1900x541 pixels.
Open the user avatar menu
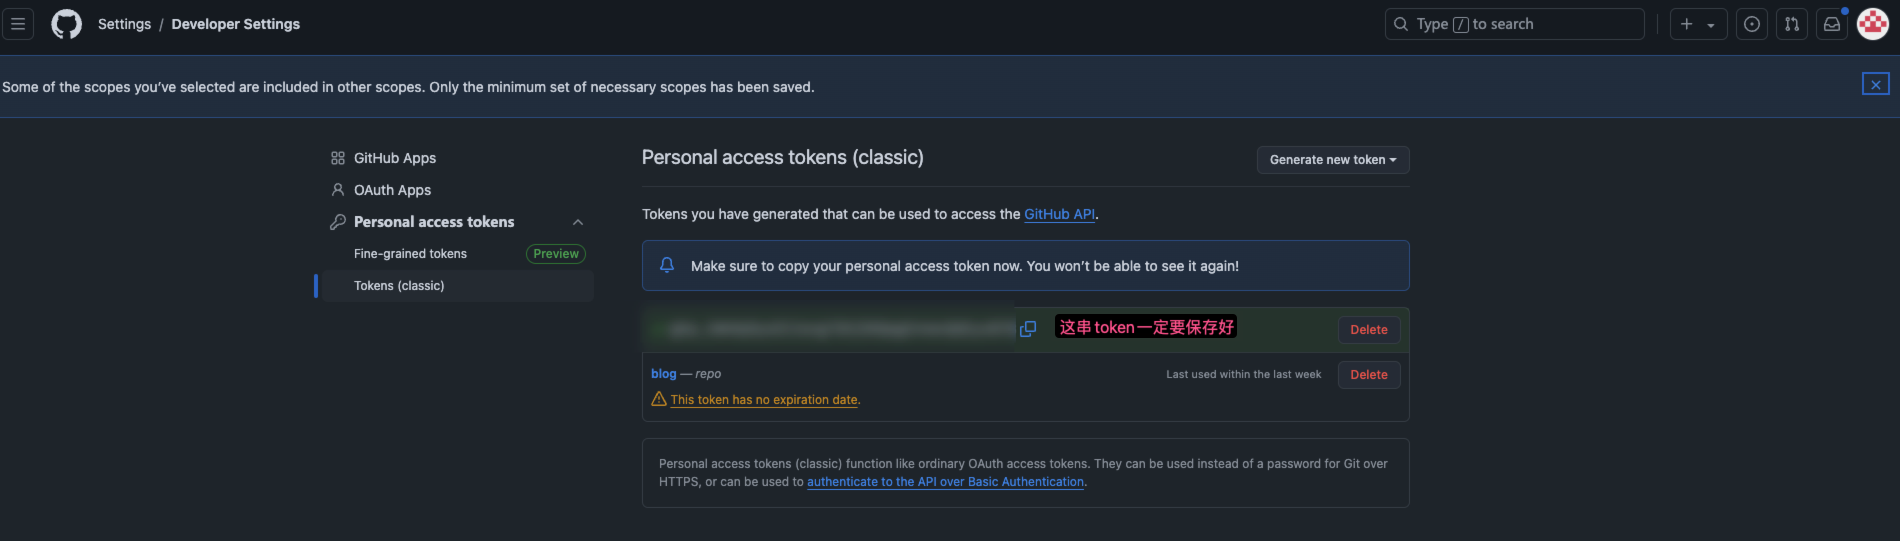[1873, 24]
